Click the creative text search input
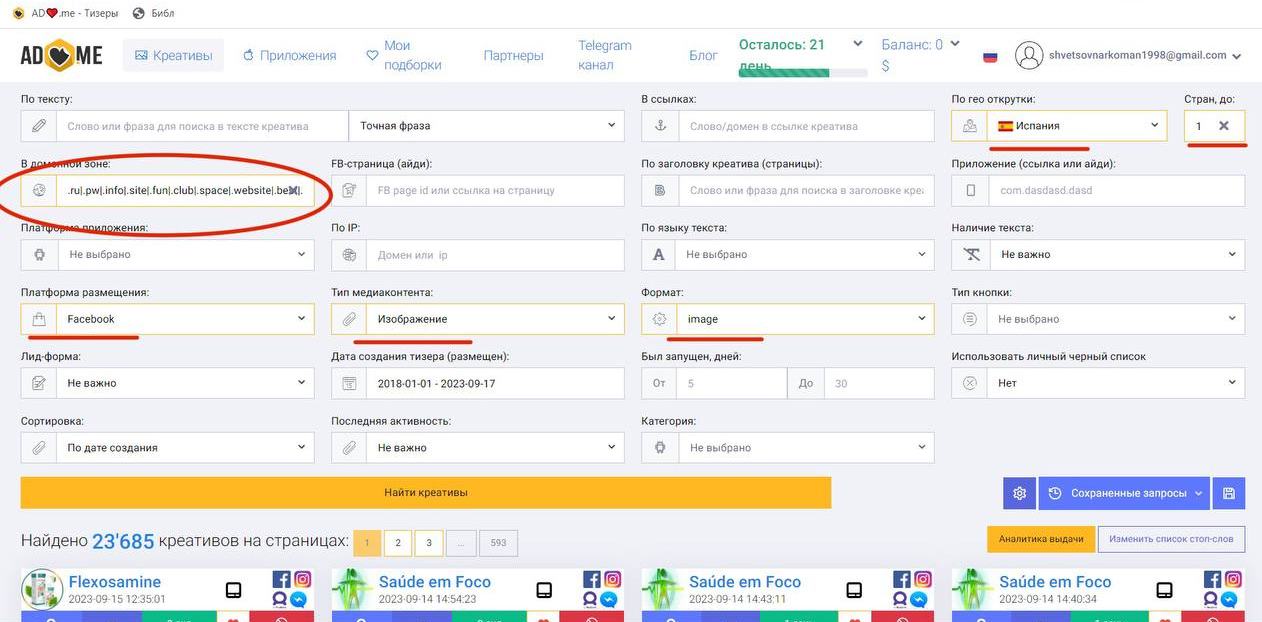The image size is (1262, 622). 203,126
